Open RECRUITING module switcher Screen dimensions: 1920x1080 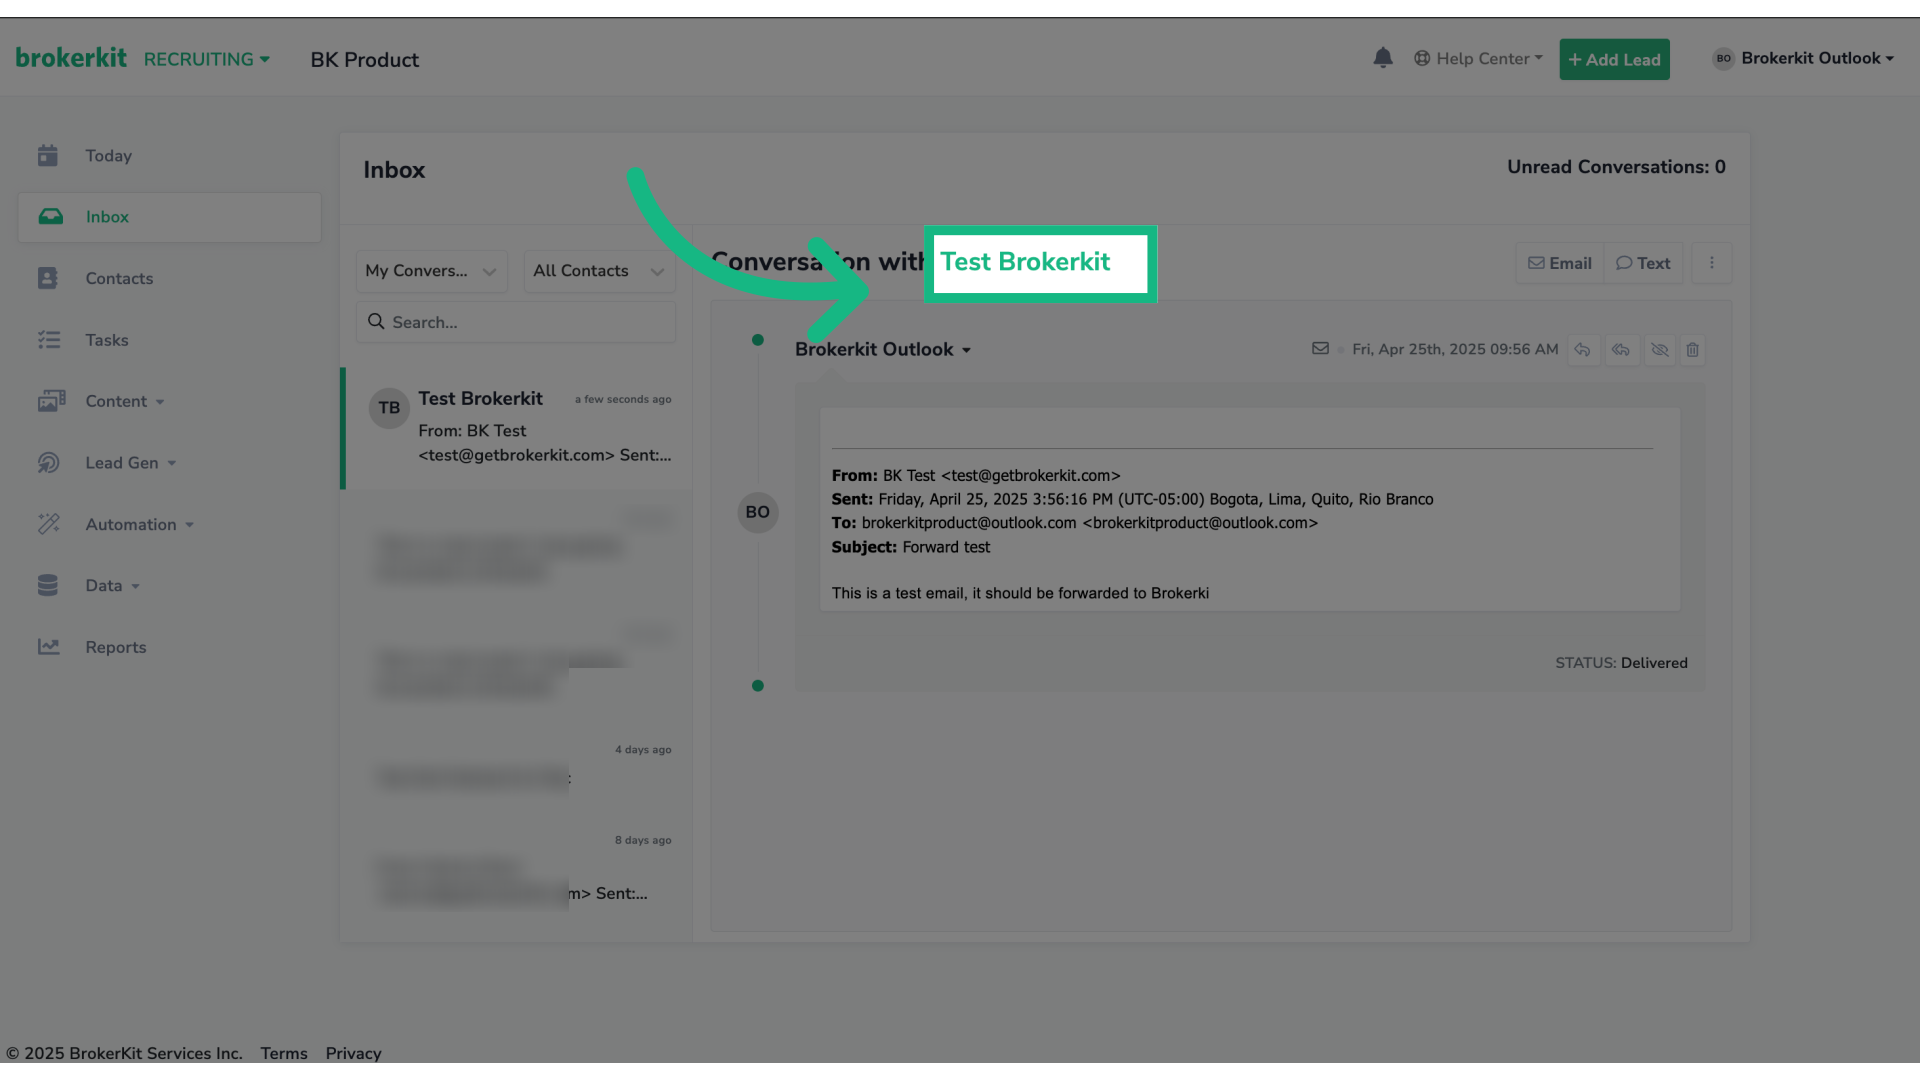pyautogui.click(x=207, y=59)
